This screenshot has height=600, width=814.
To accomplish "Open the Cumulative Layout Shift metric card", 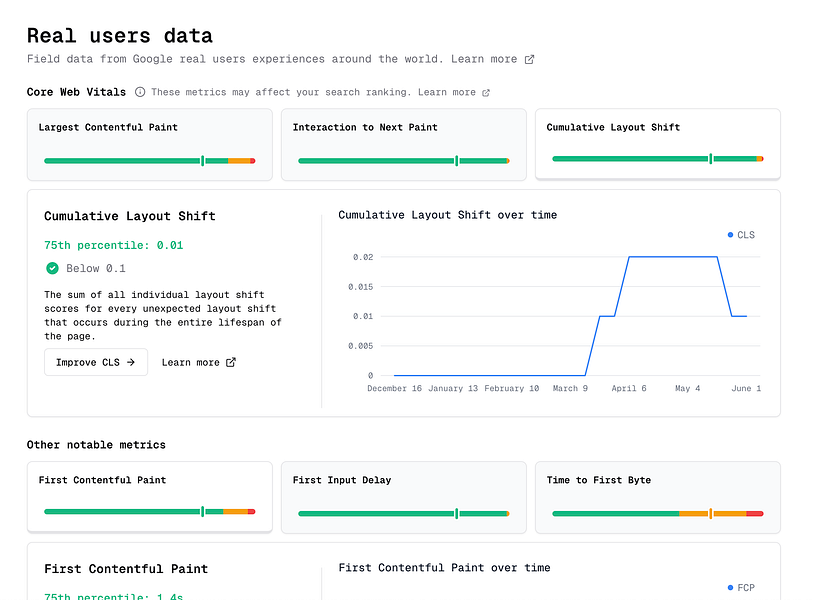I will pos(657,143).
